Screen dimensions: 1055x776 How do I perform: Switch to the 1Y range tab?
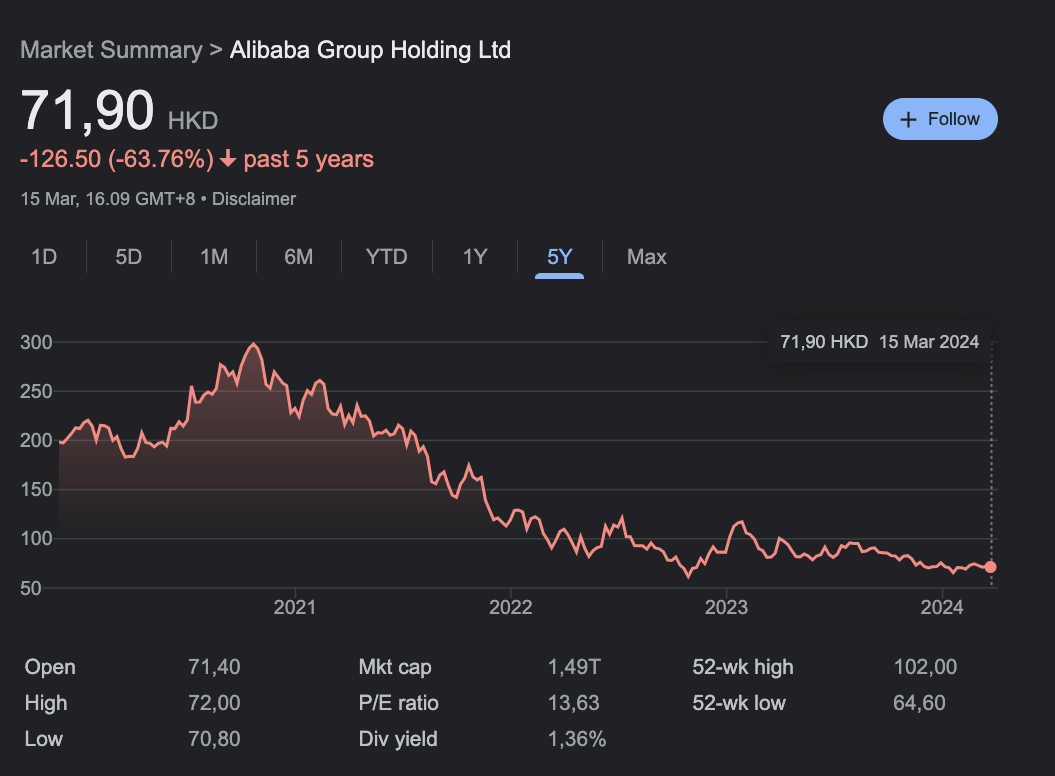coord(474,257)
